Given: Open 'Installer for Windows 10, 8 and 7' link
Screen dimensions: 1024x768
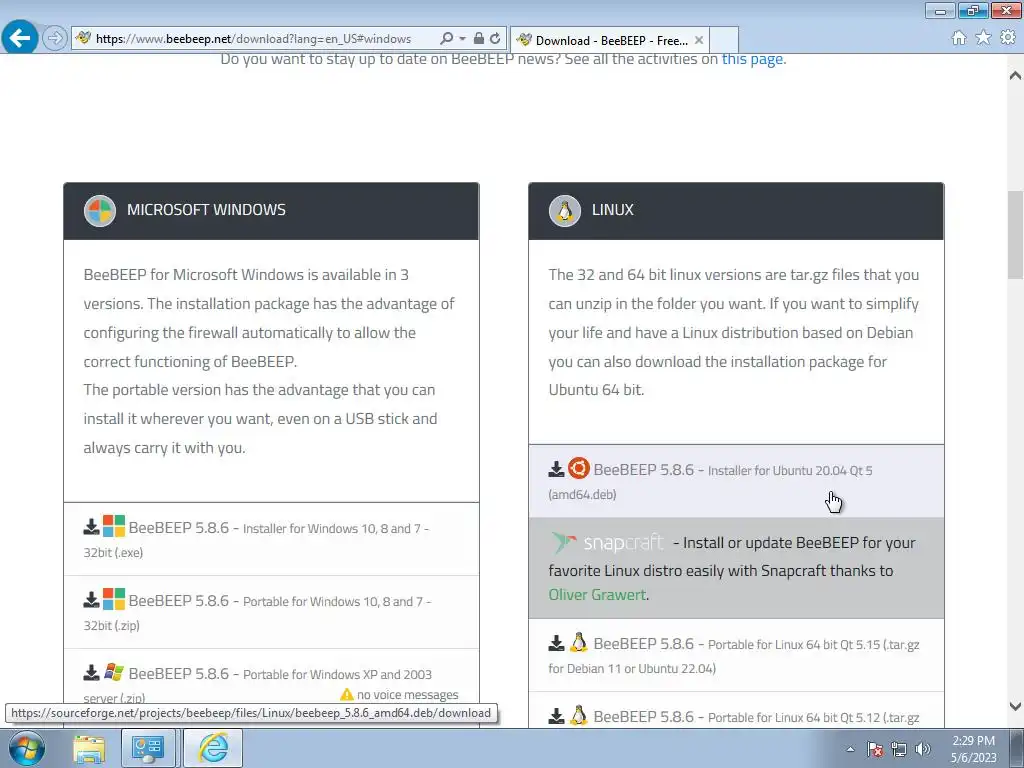Looking at the screenshot, I should click(x=256, y=540).
